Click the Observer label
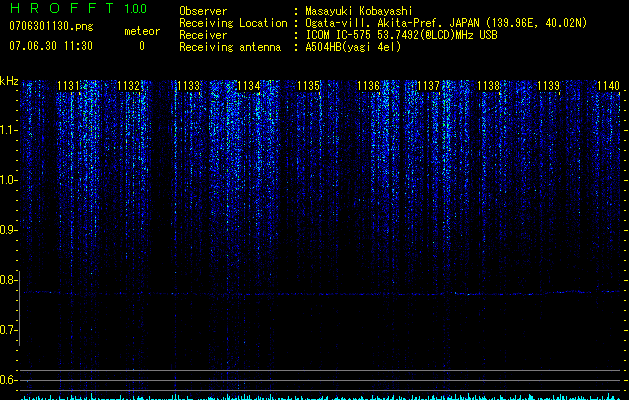The height and width of the screenshot is (400, 629). [x=203, y=11]
